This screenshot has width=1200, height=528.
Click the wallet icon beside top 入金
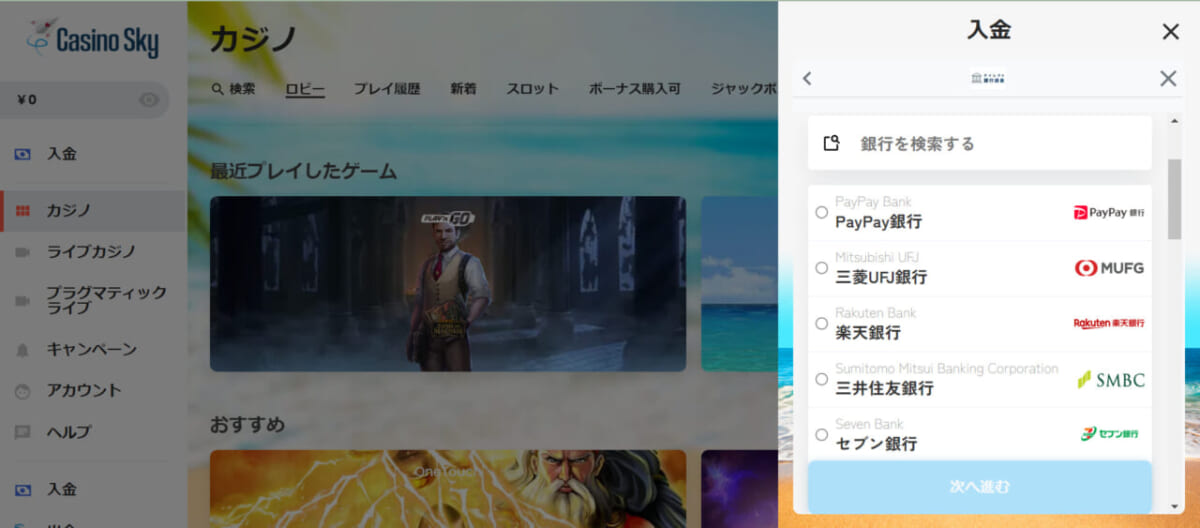22,154
